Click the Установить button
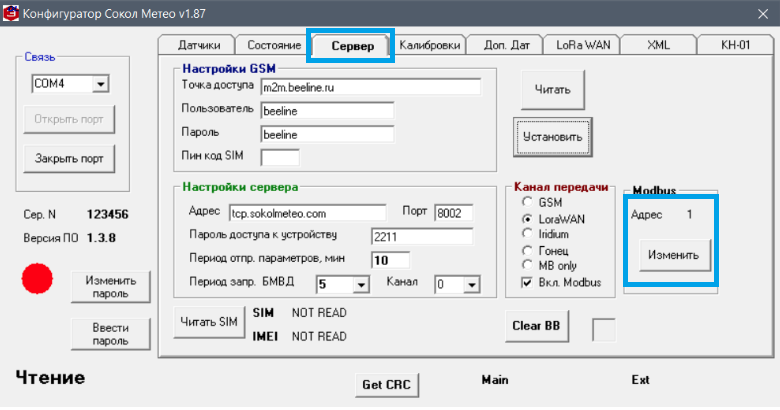This screenshot has height=410, width=780. pos(553,137)
